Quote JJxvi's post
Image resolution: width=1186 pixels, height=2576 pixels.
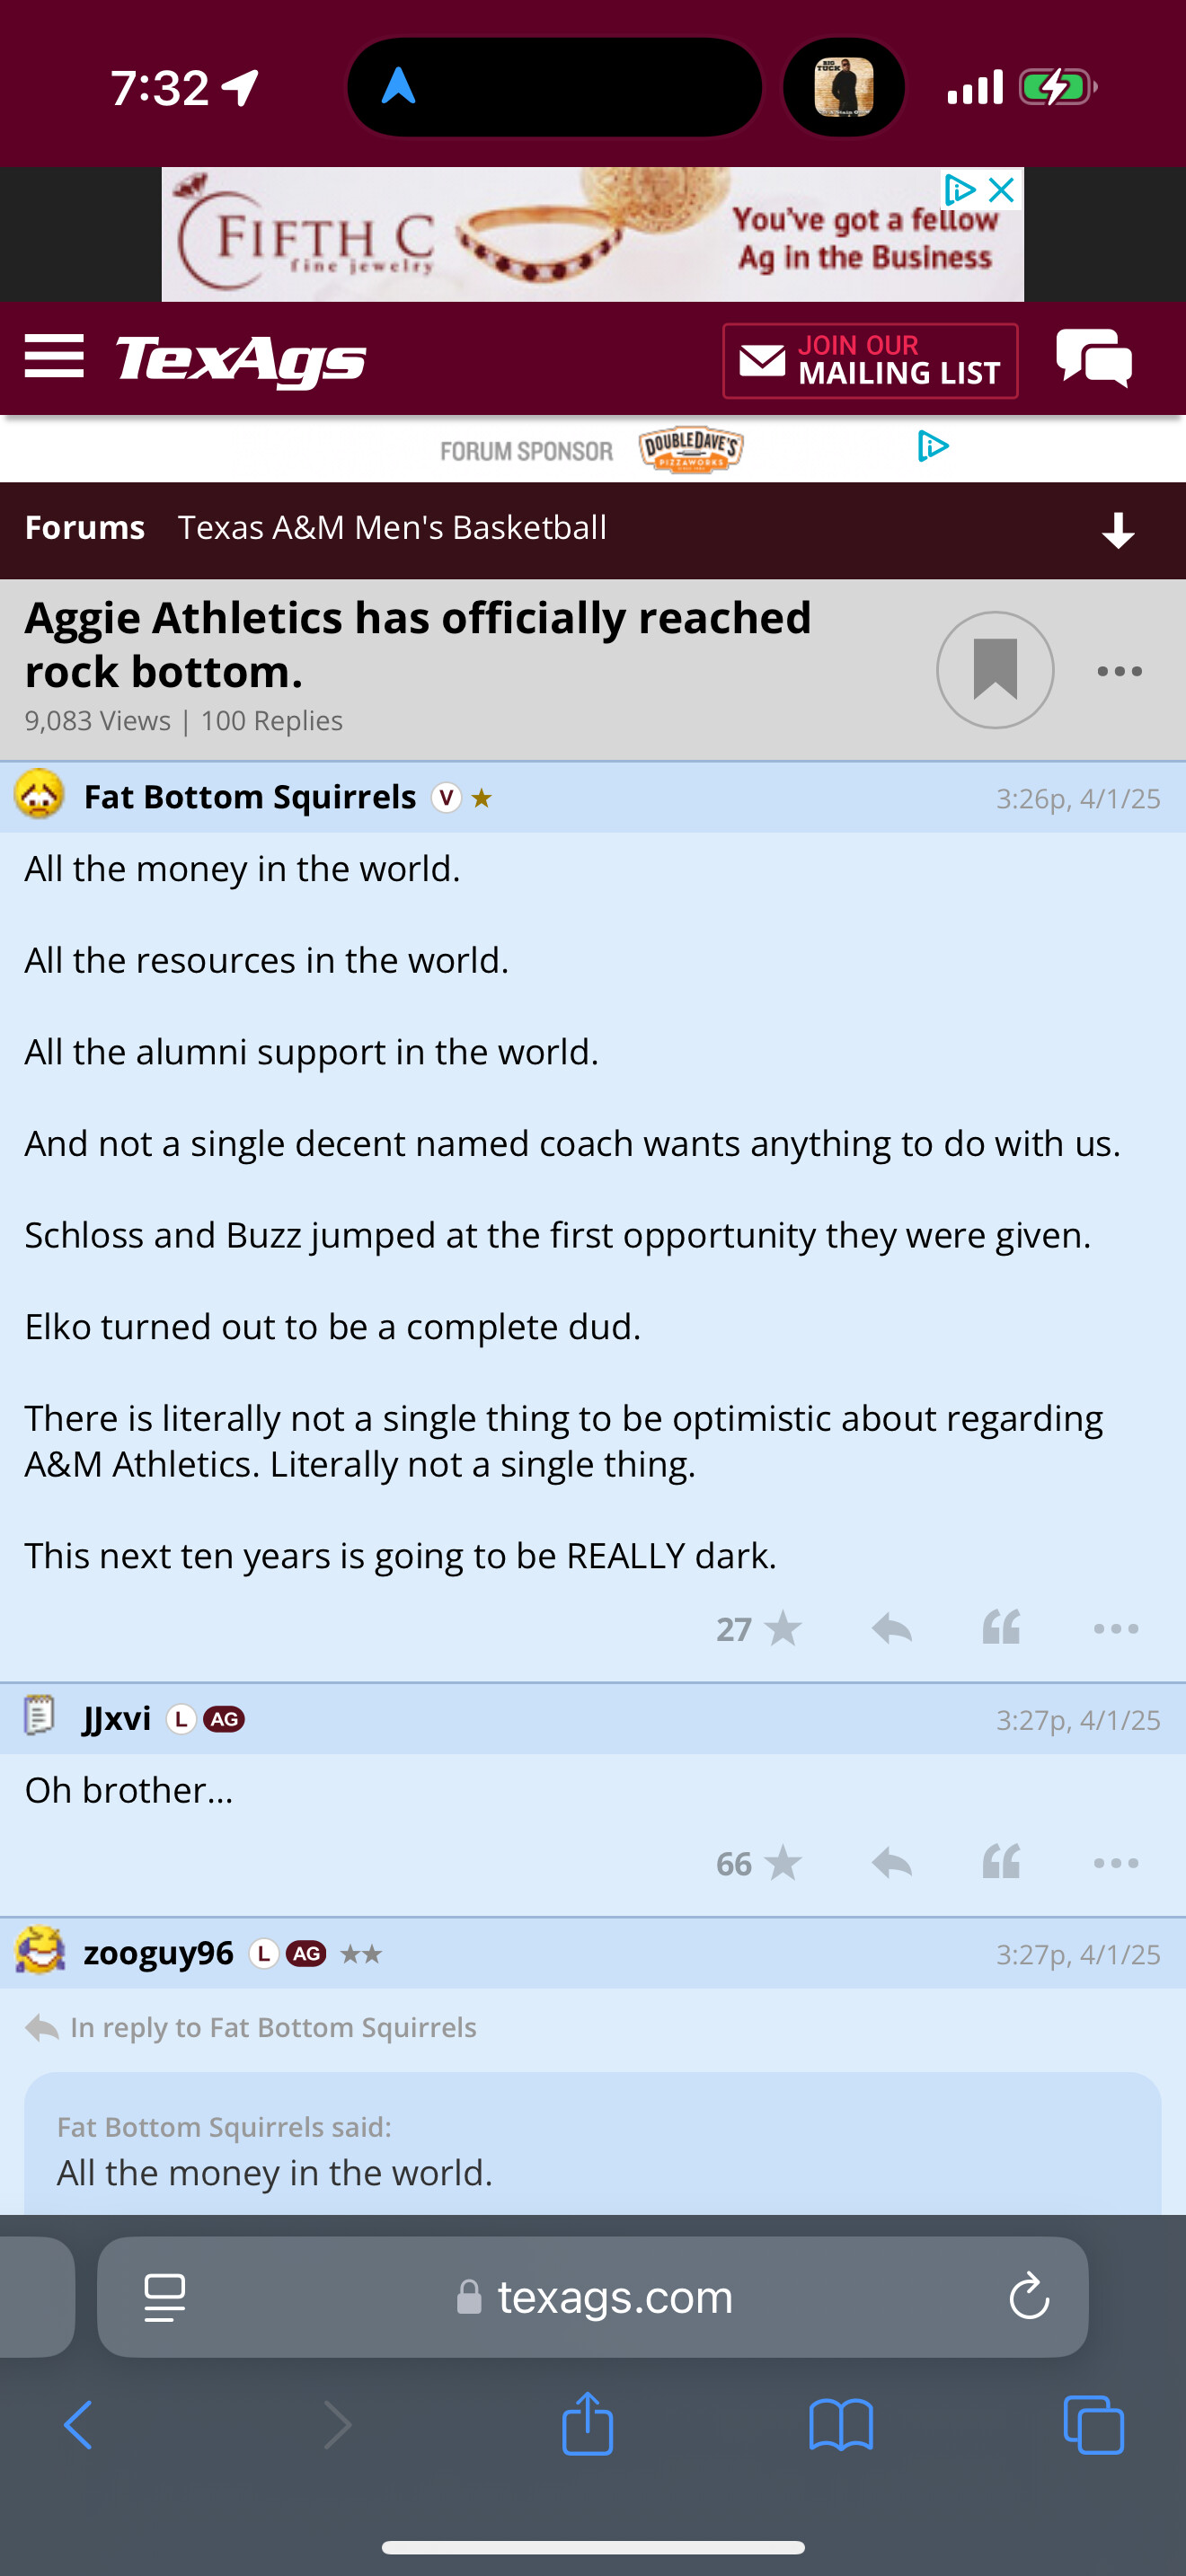pos(1001,1863)
